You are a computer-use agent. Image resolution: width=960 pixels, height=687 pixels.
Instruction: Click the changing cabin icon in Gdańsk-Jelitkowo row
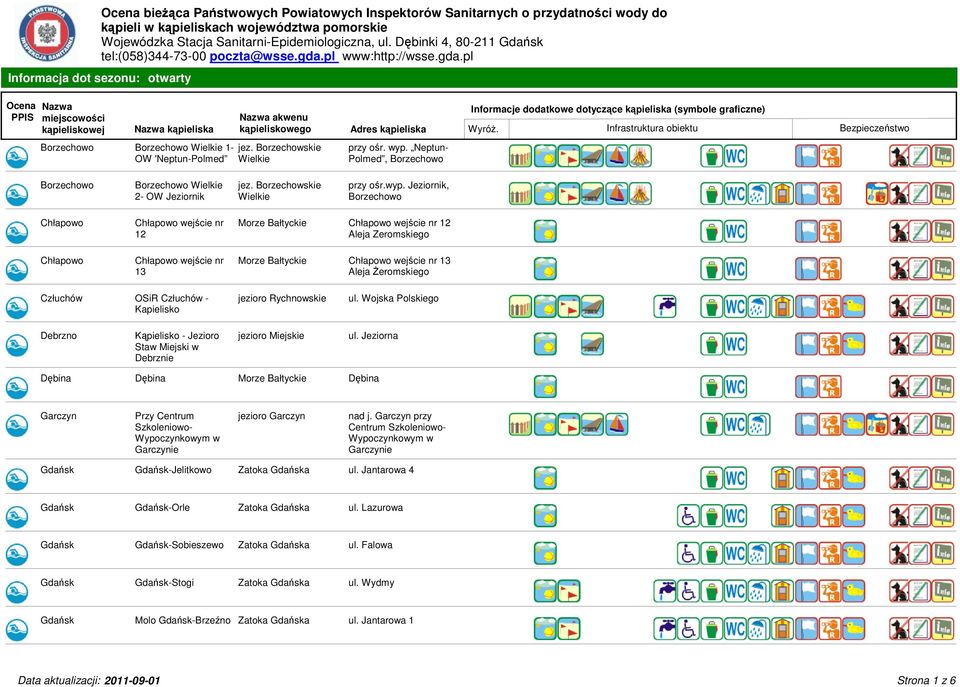pyautogui.click(x=782, y=478)
